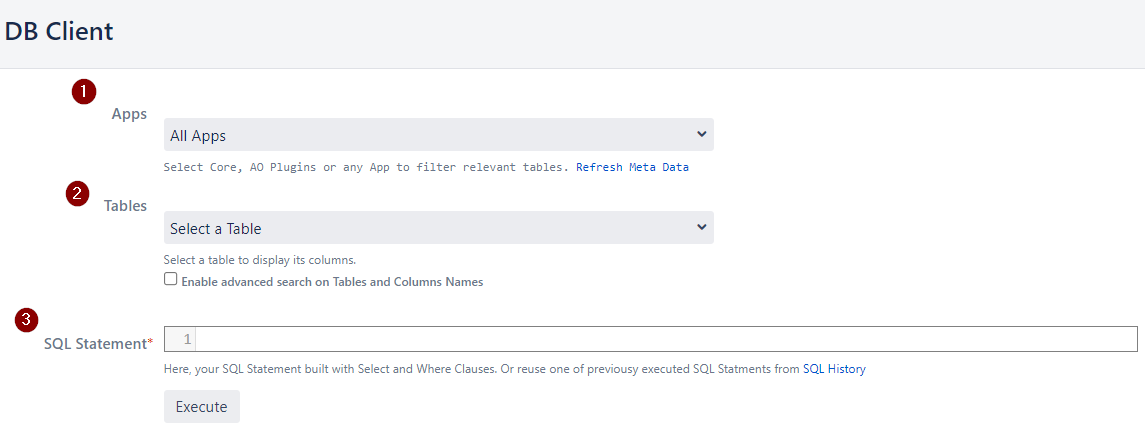1145x429 pixels.
Task: Click the red step 1 badge
Action: pos(84,92)
